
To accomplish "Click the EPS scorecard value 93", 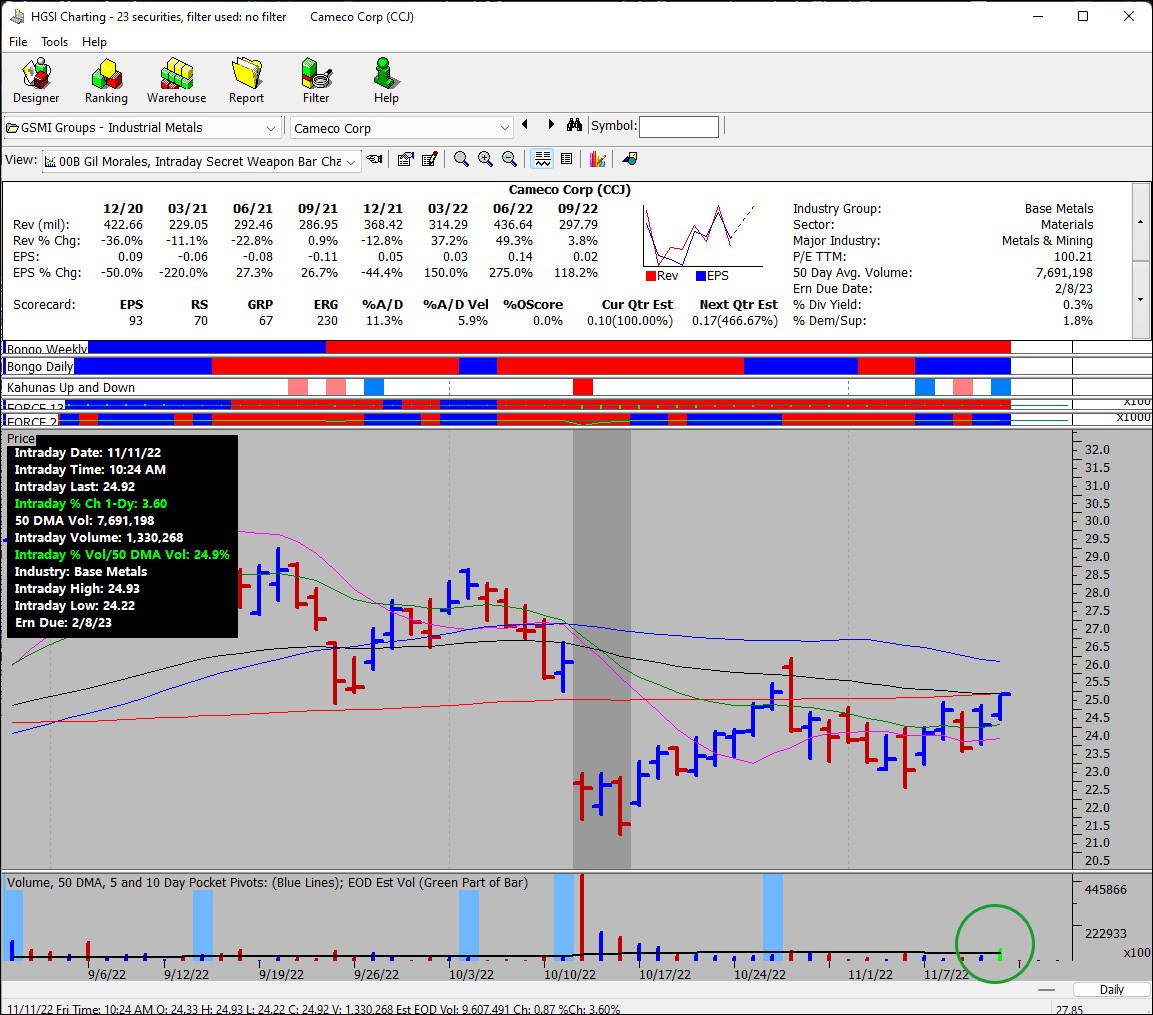I will point(135,321).
